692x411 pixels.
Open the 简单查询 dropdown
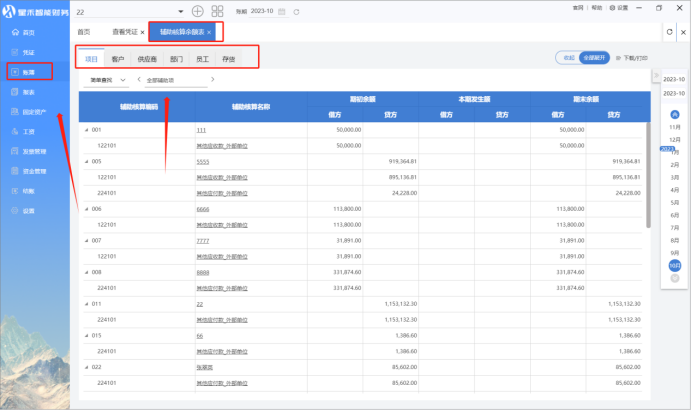pyautogui.click(x=108, y=79)
